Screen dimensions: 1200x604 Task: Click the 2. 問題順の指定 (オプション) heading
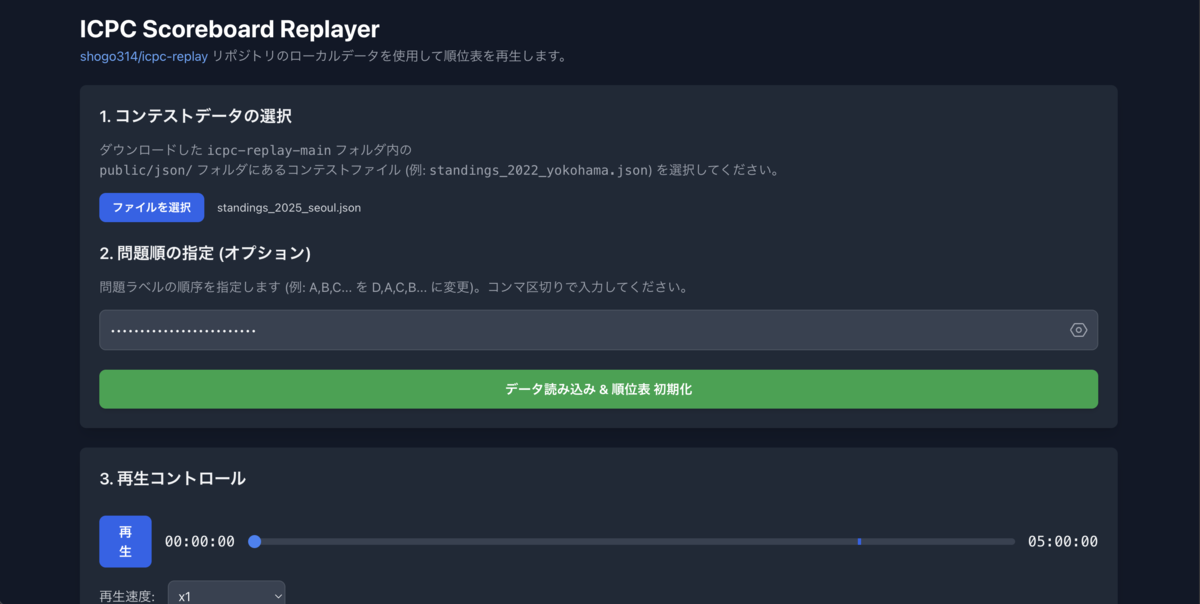tap(205, 252)
